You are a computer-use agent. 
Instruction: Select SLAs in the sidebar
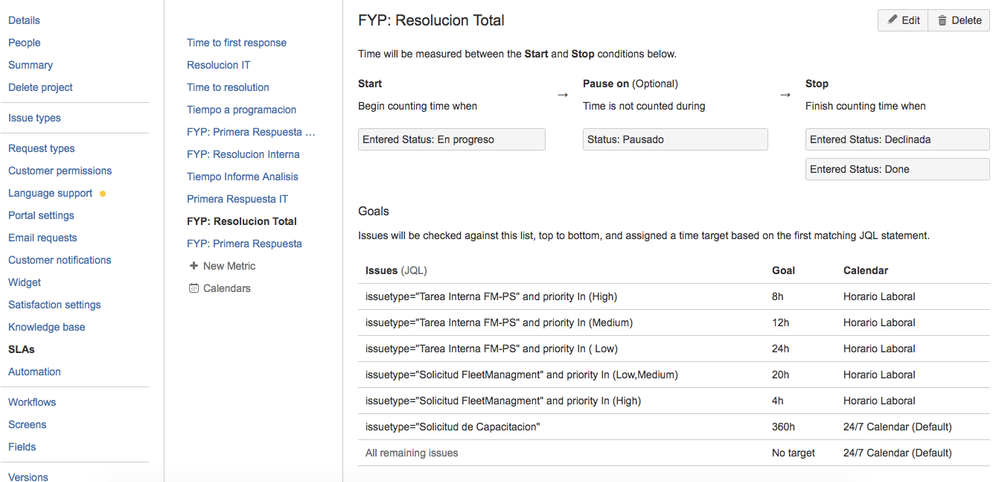(x=21, y=350)
